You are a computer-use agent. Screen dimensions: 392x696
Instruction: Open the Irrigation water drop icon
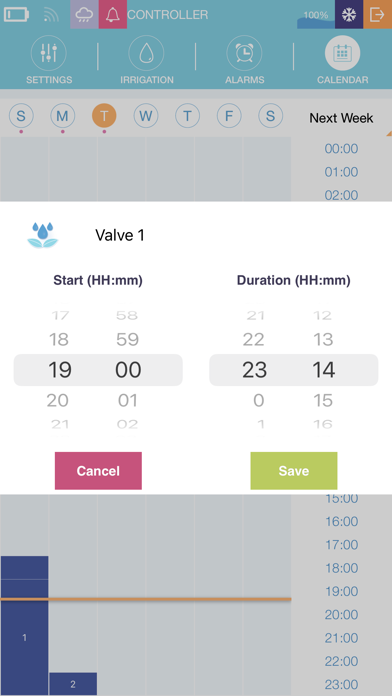click(x=147, y=53)
